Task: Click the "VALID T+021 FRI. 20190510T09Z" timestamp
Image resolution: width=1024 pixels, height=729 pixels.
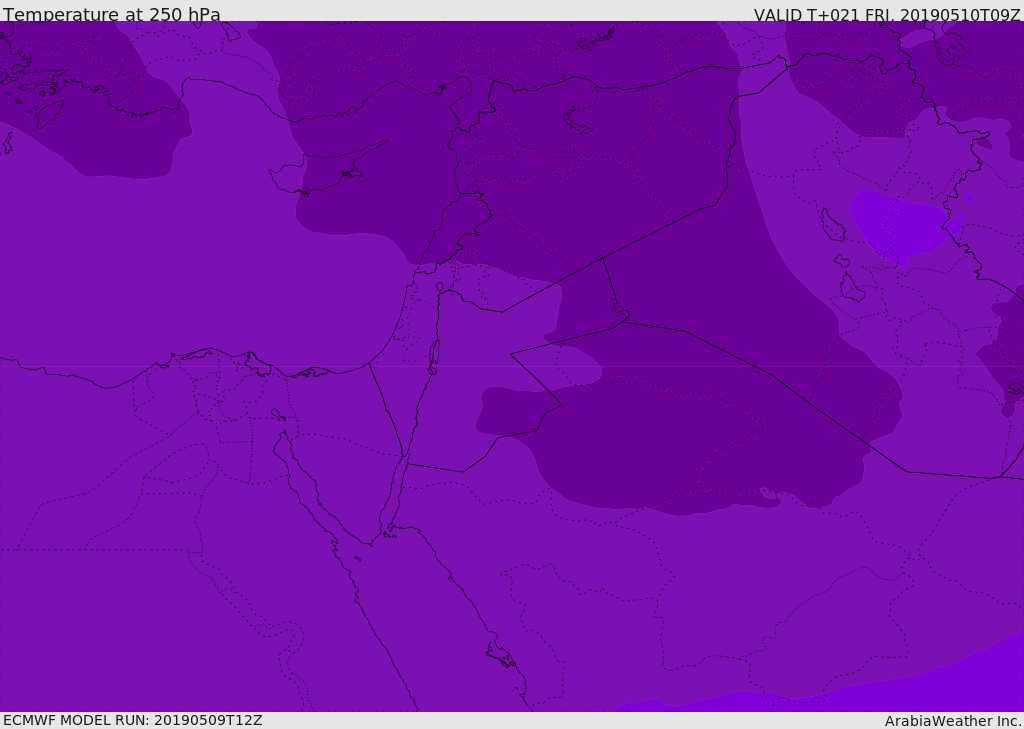Action: click(x=886, y=15)
